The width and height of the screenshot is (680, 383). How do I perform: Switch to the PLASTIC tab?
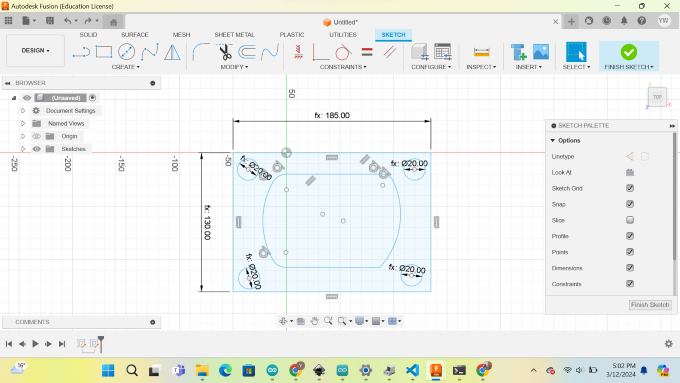pos(291,34)
